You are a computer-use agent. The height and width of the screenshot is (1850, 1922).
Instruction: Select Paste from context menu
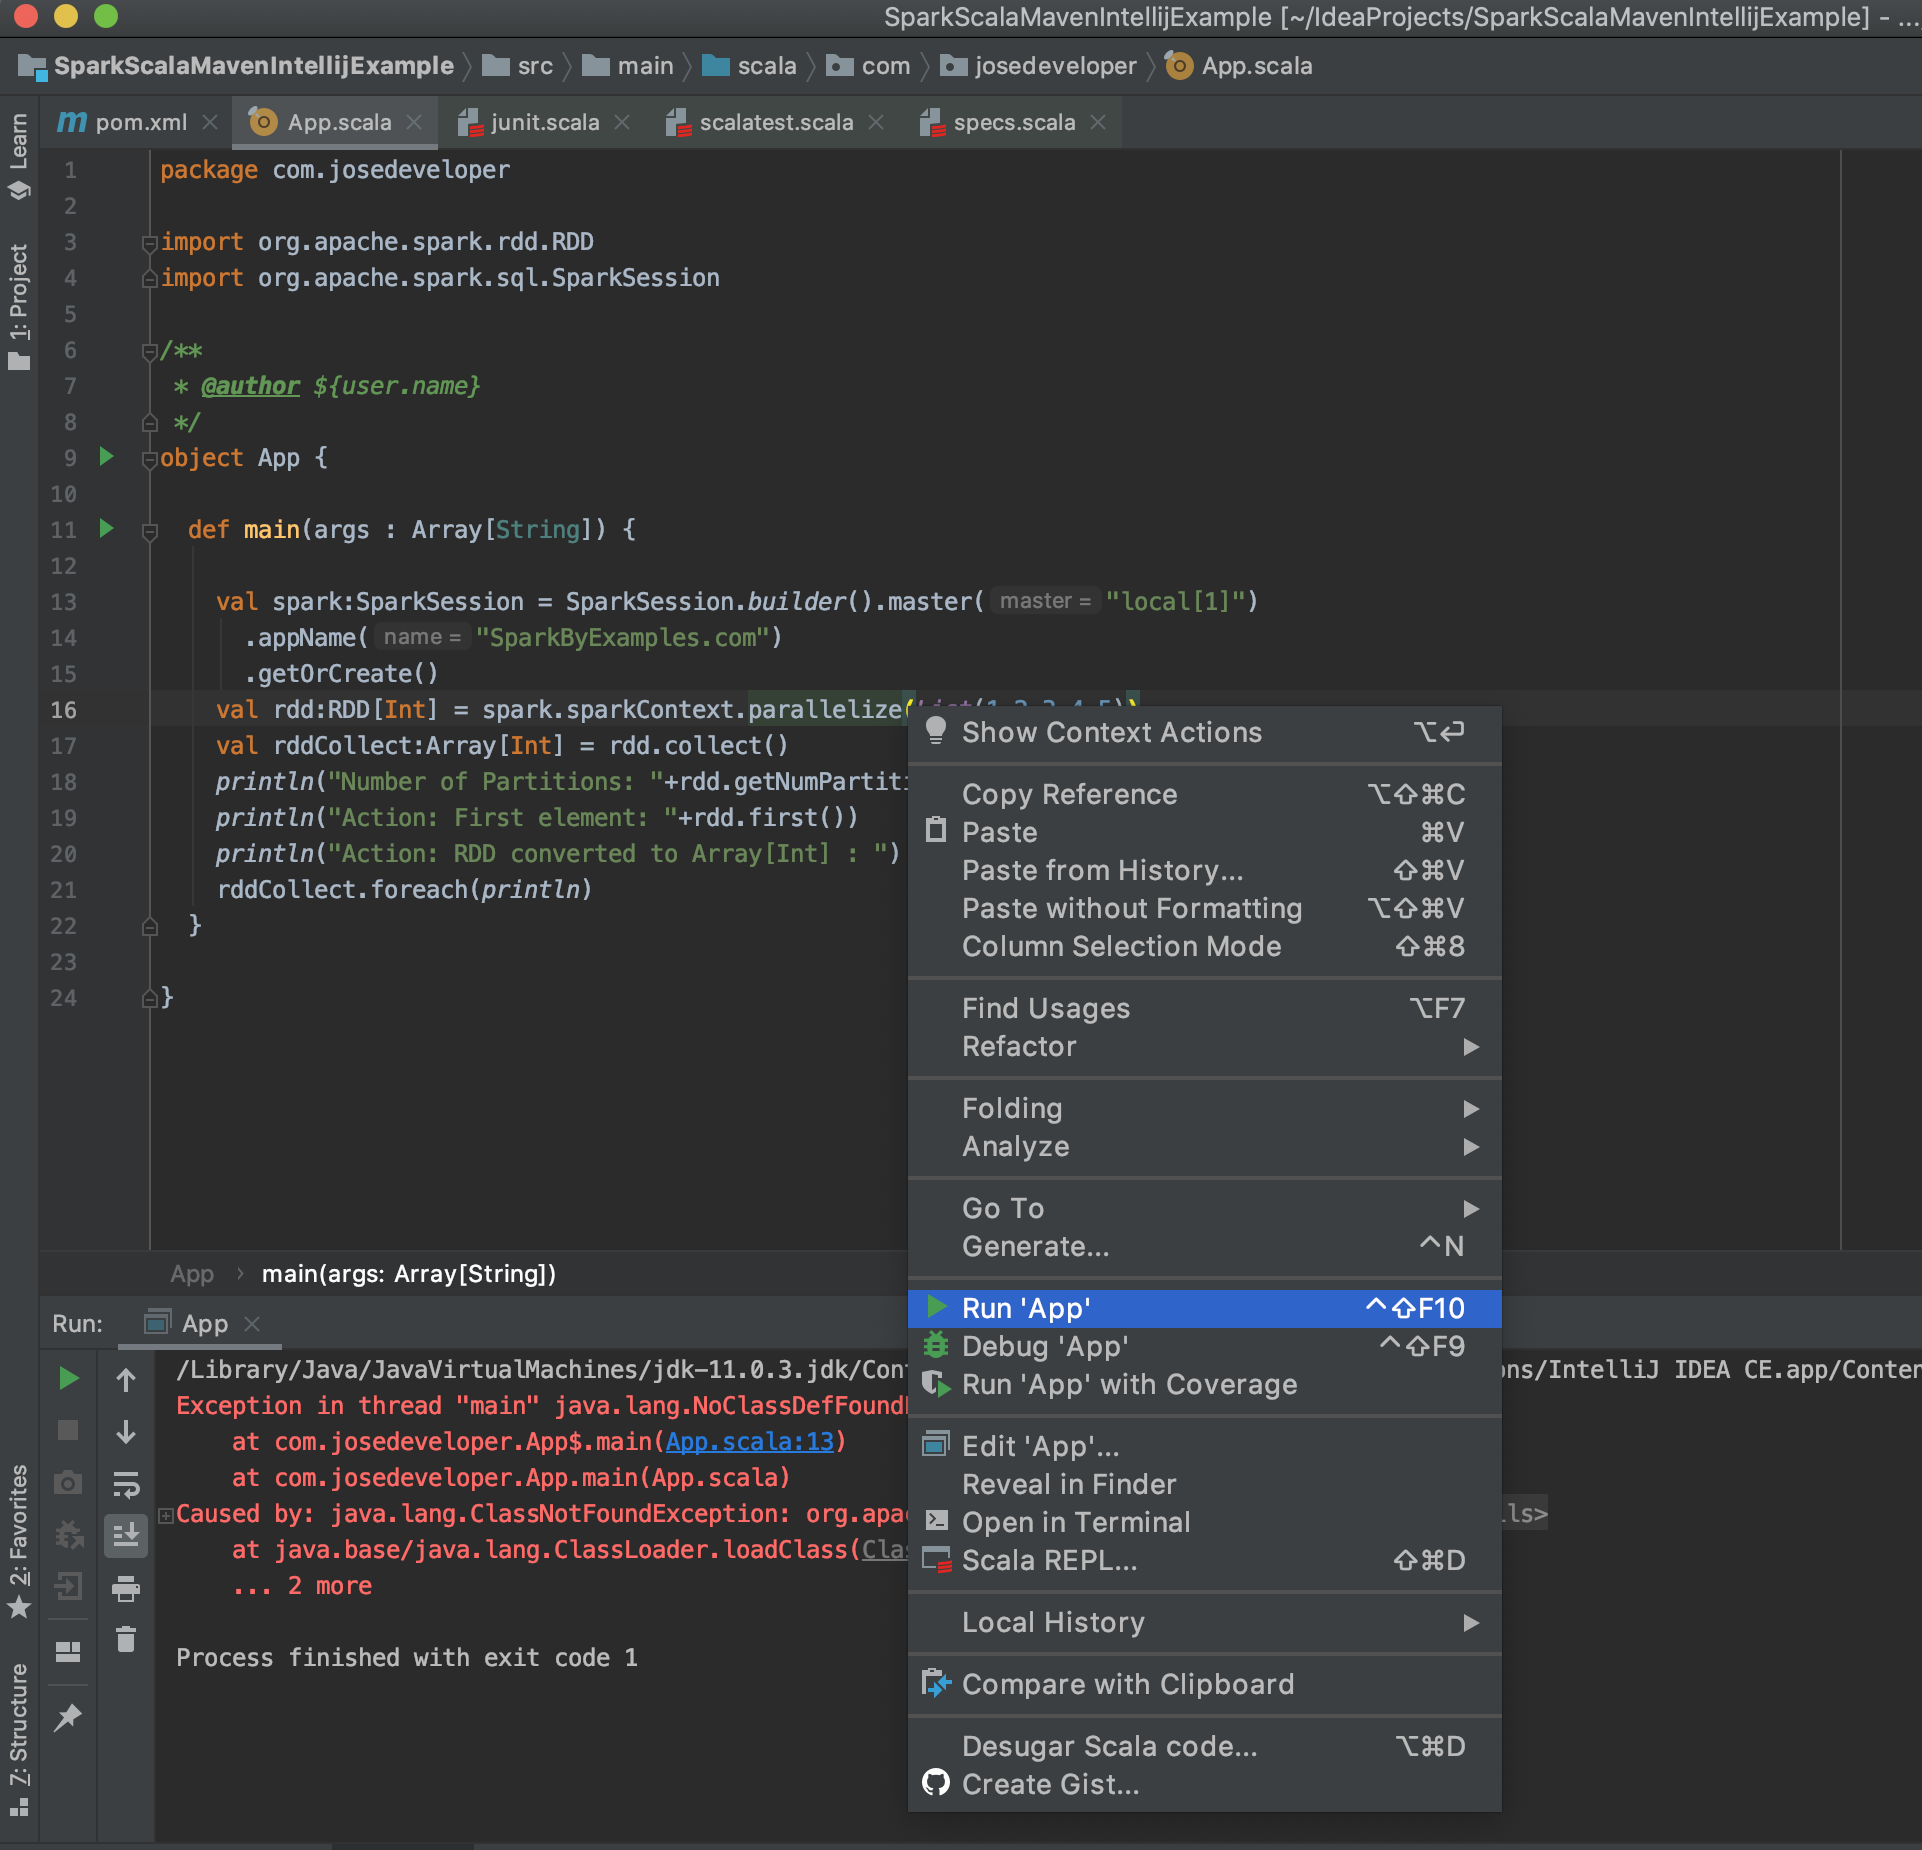click(1204, 832)
